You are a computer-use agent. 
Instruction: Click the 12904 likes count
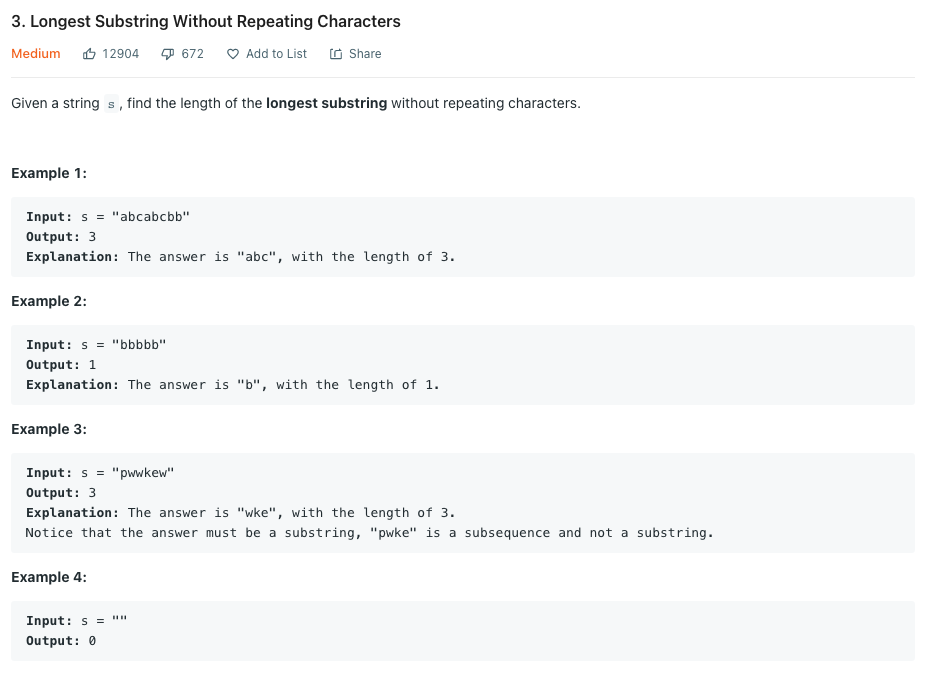tap(121, 54)
